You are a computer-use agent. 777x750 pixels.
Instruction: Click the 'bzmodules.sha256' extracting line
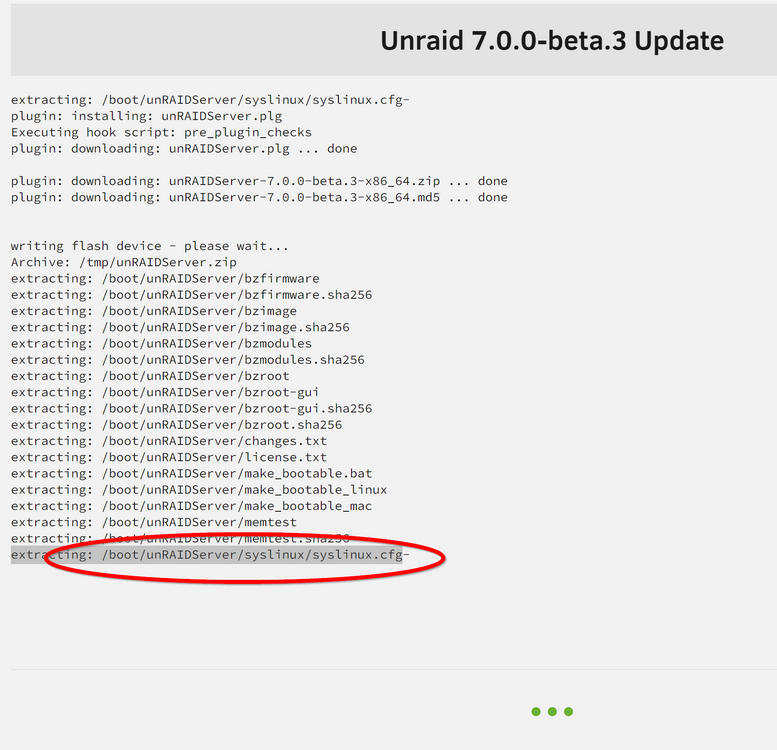click(188, 360)
